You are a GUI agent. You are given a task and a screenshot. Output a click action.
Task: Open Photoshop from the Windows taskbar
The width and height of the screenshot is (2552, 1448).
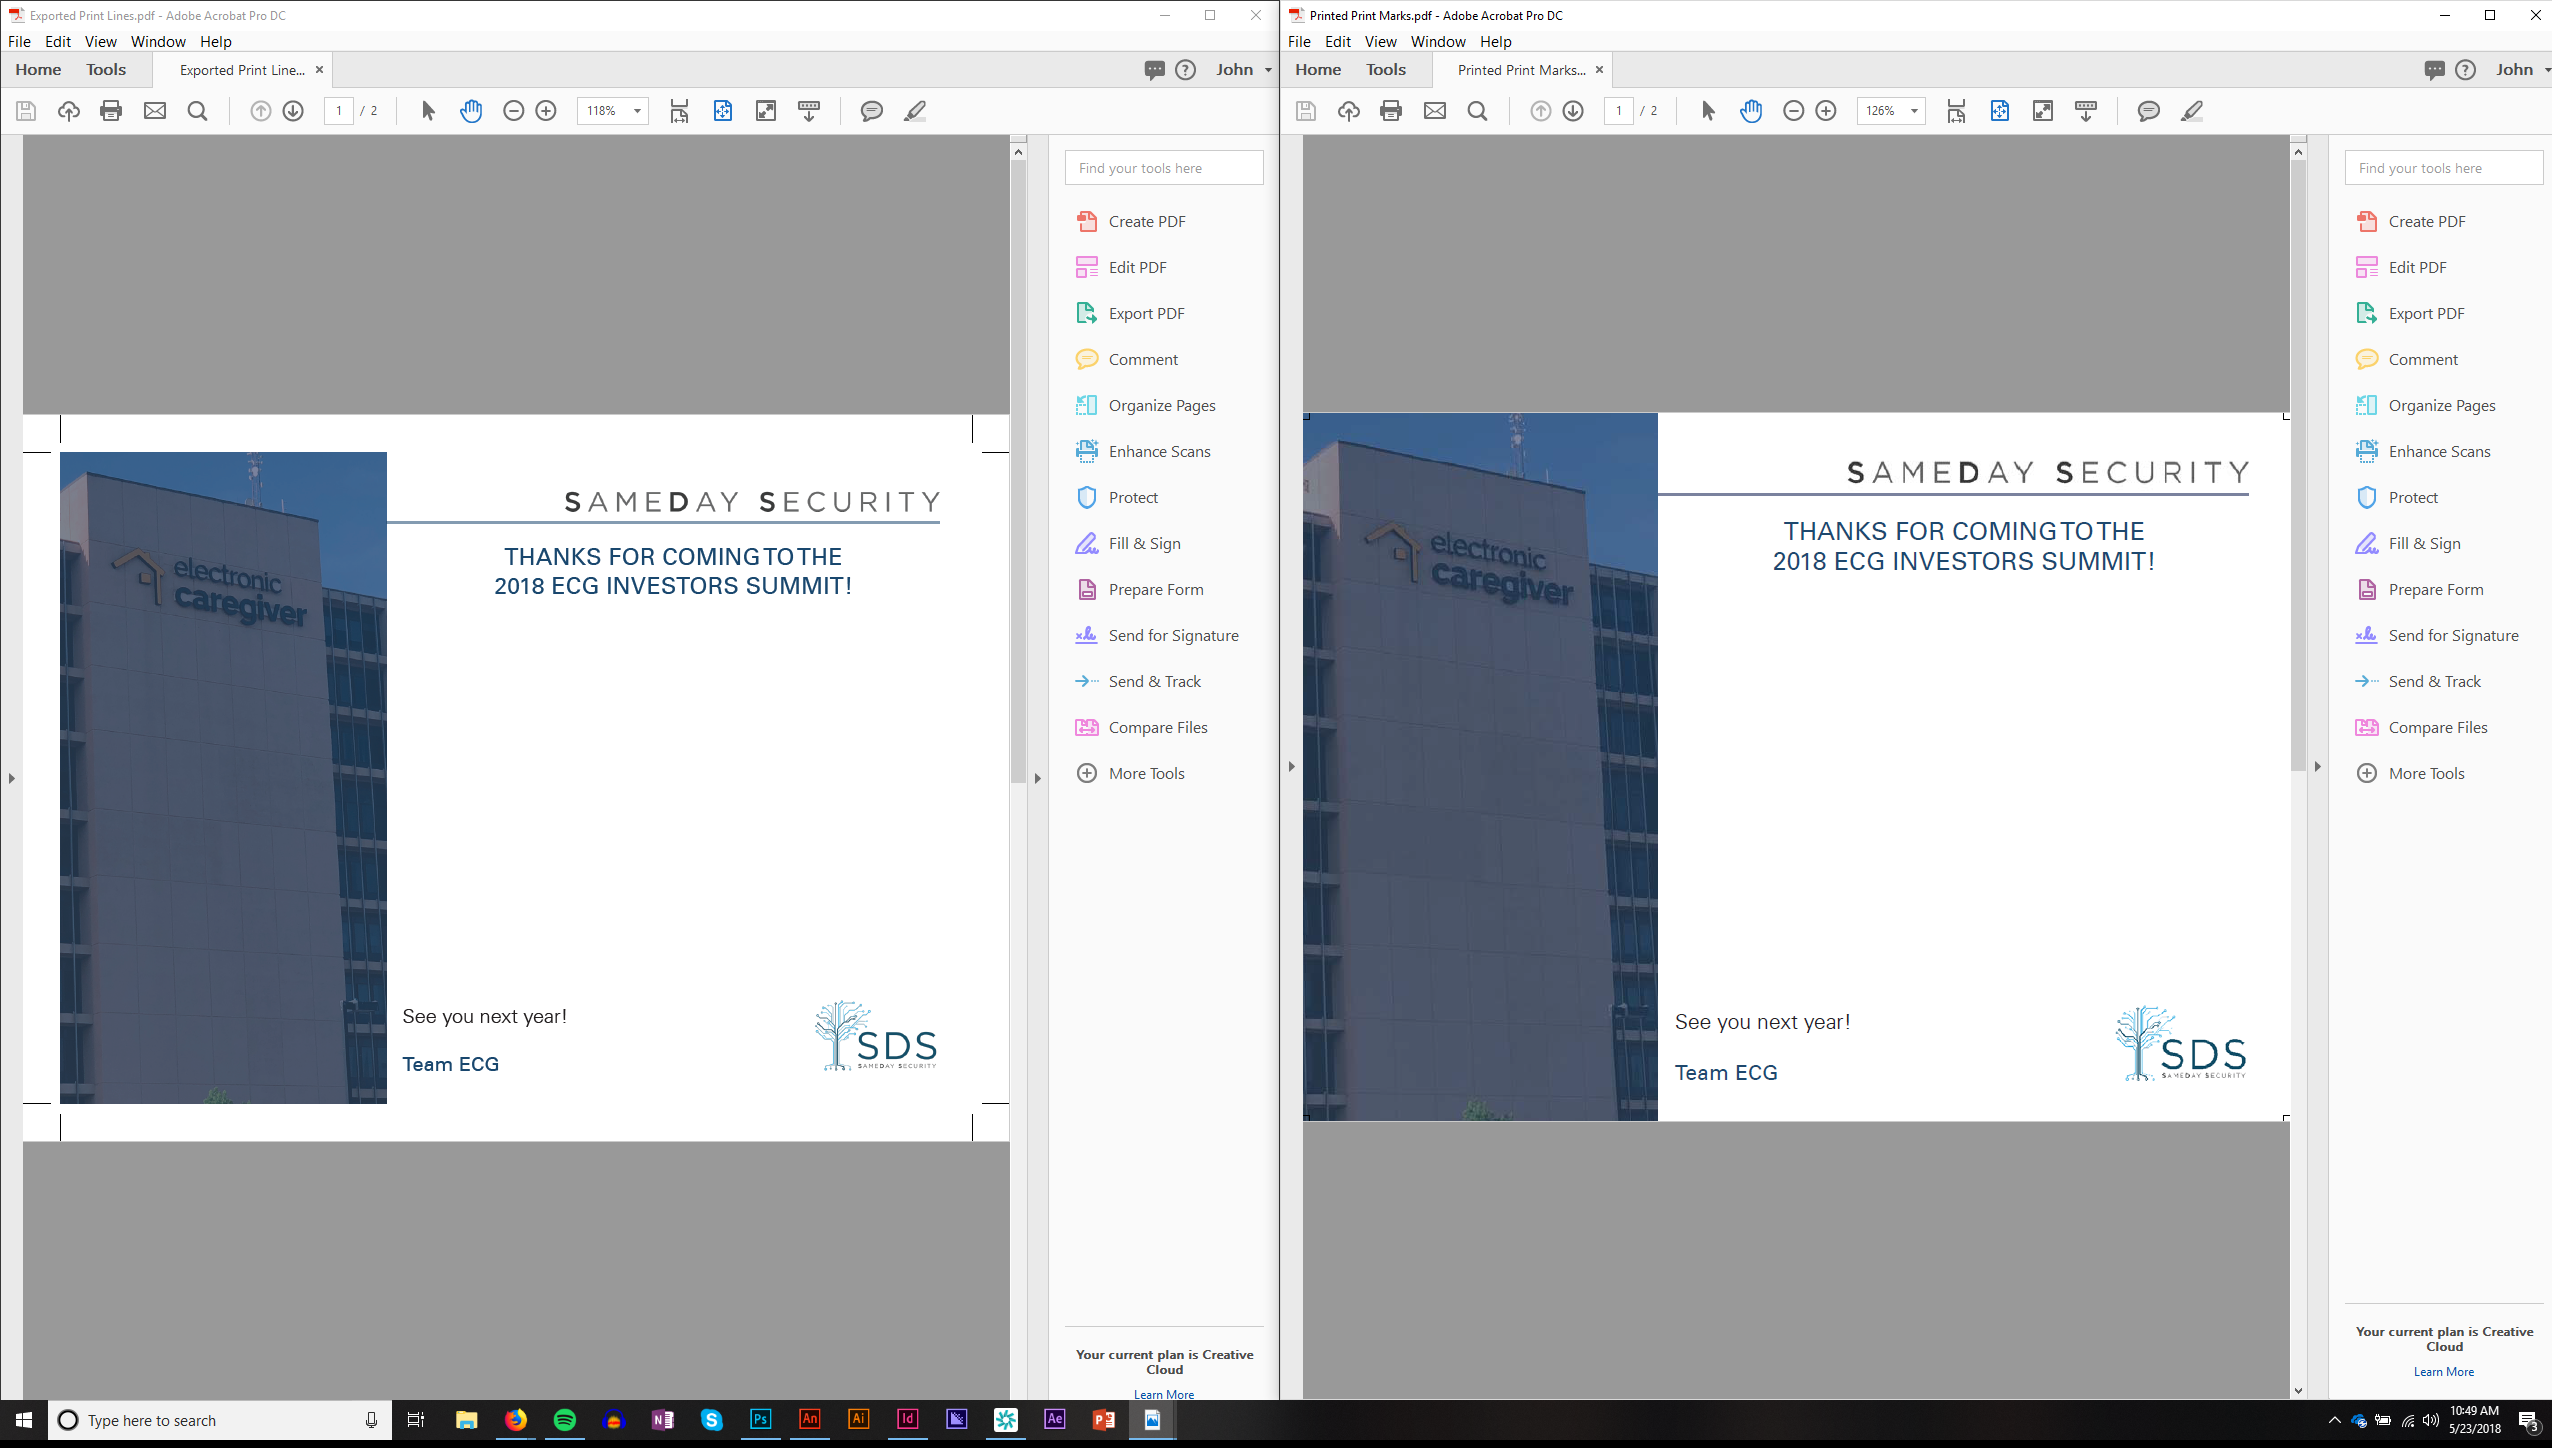point(760,1419)
